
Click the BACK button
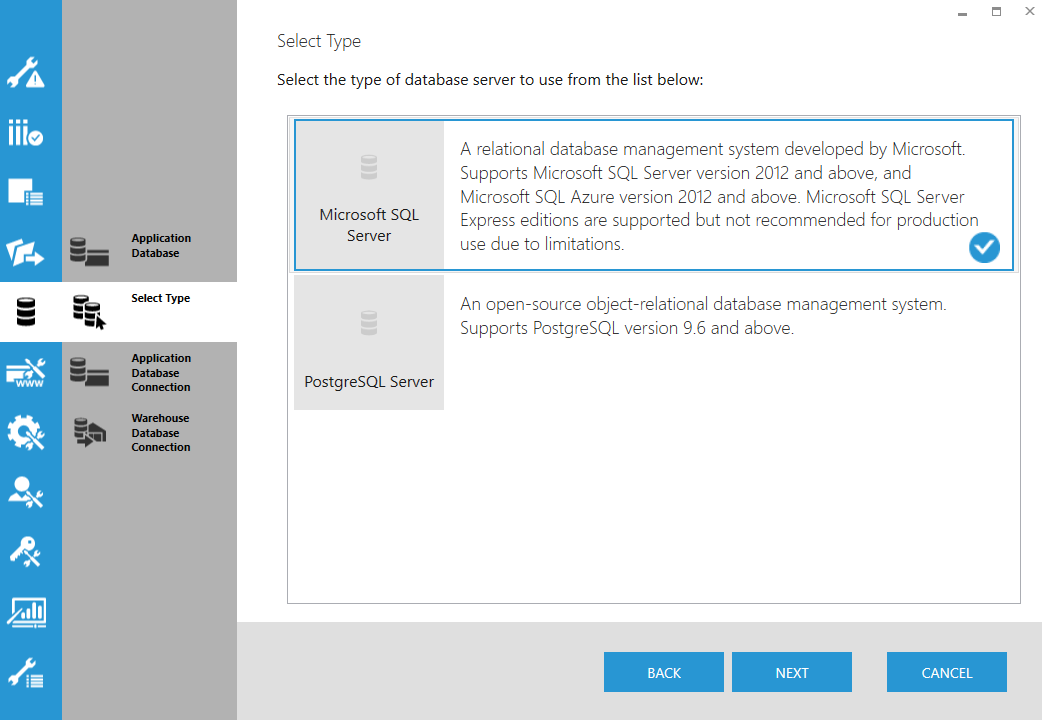coord(664,672)
